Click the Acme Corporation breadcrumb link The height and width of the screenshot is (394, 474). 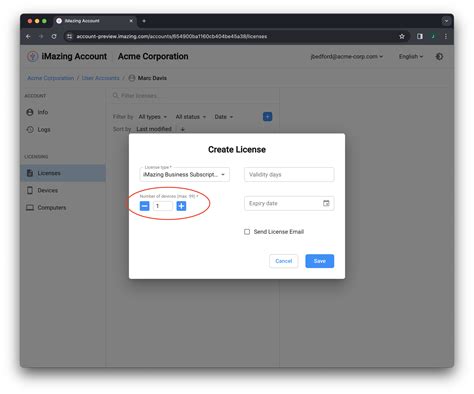(x=51, y=78)
